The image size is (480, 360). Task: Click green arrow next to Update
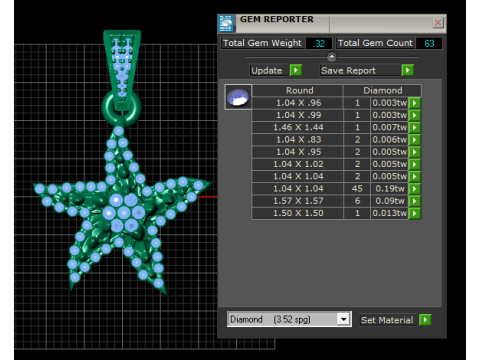pos(296,70)
